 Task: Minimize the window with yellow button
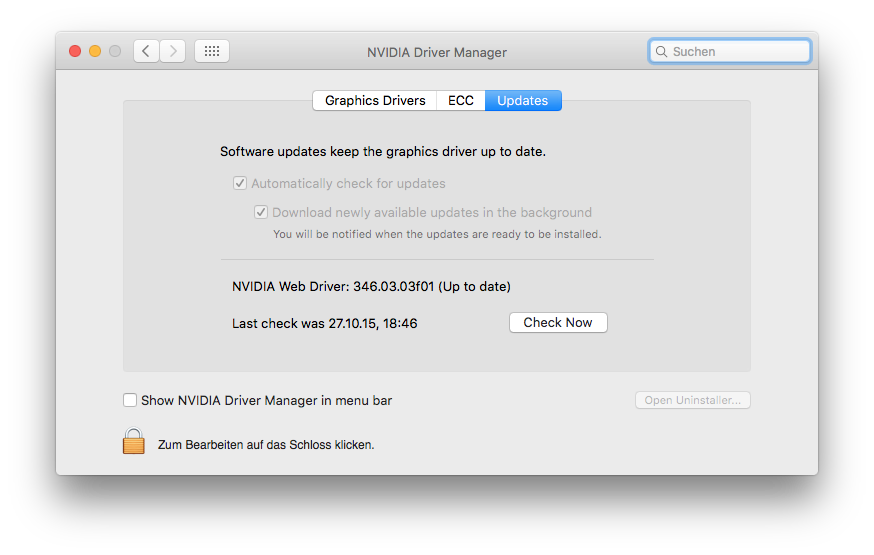click(95, 51)
